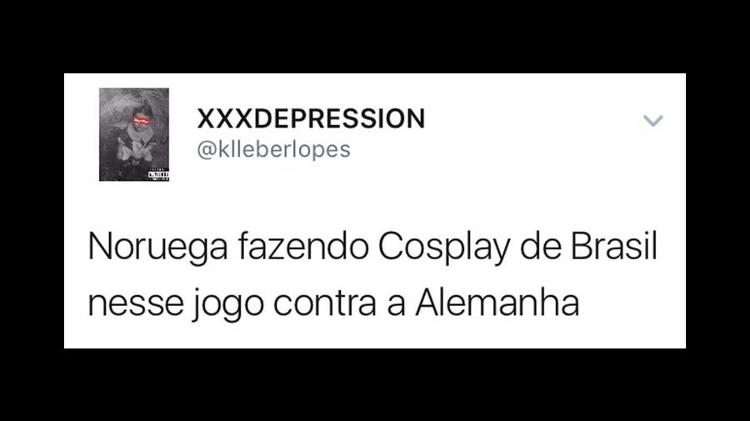Image resolution: width=750 pixels, height=421 pixels.
Task: Select the word Alemanha in tweet
Action: pos(497,302)
